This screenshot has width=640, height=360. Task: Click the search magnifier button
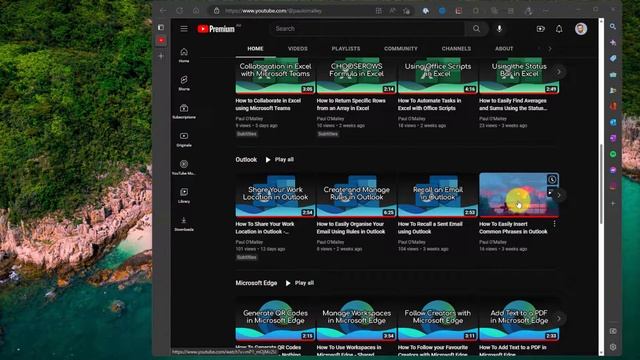coord(476,29)
